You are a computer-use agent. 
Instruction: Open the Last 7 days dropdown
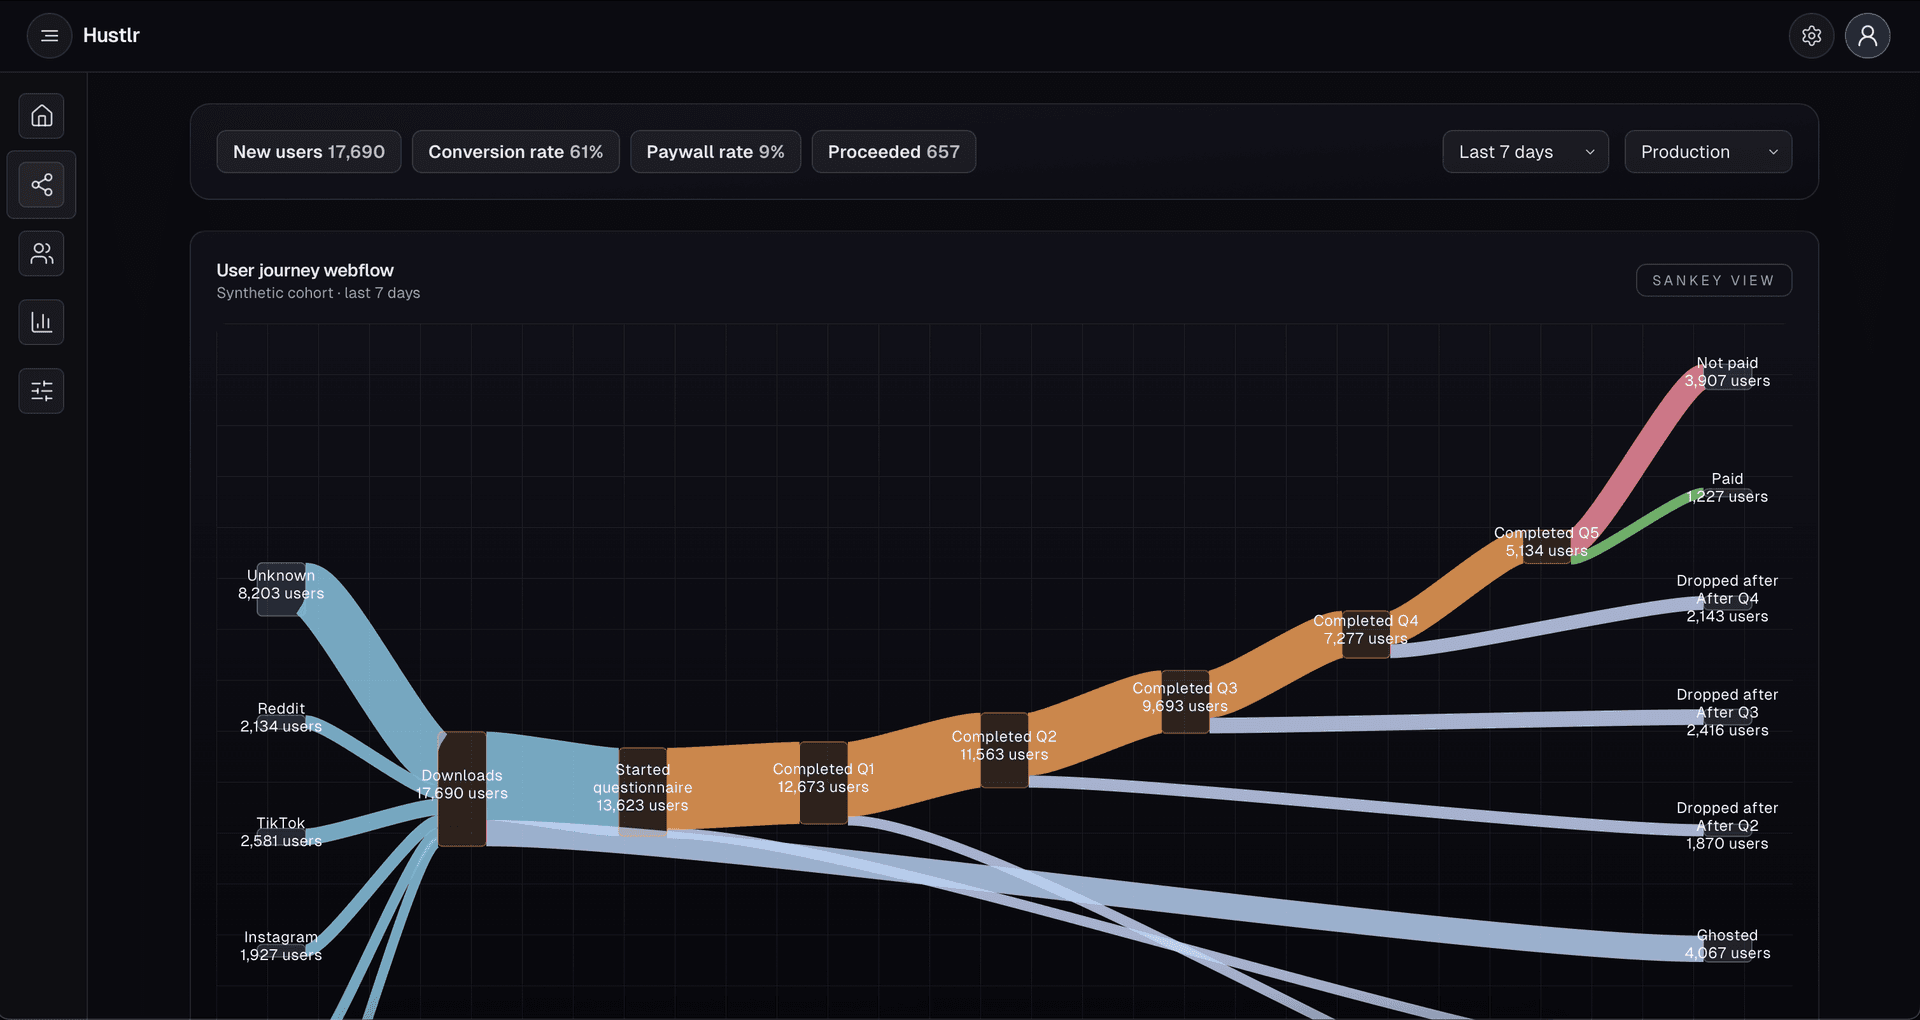click(x=1524, y=151)
